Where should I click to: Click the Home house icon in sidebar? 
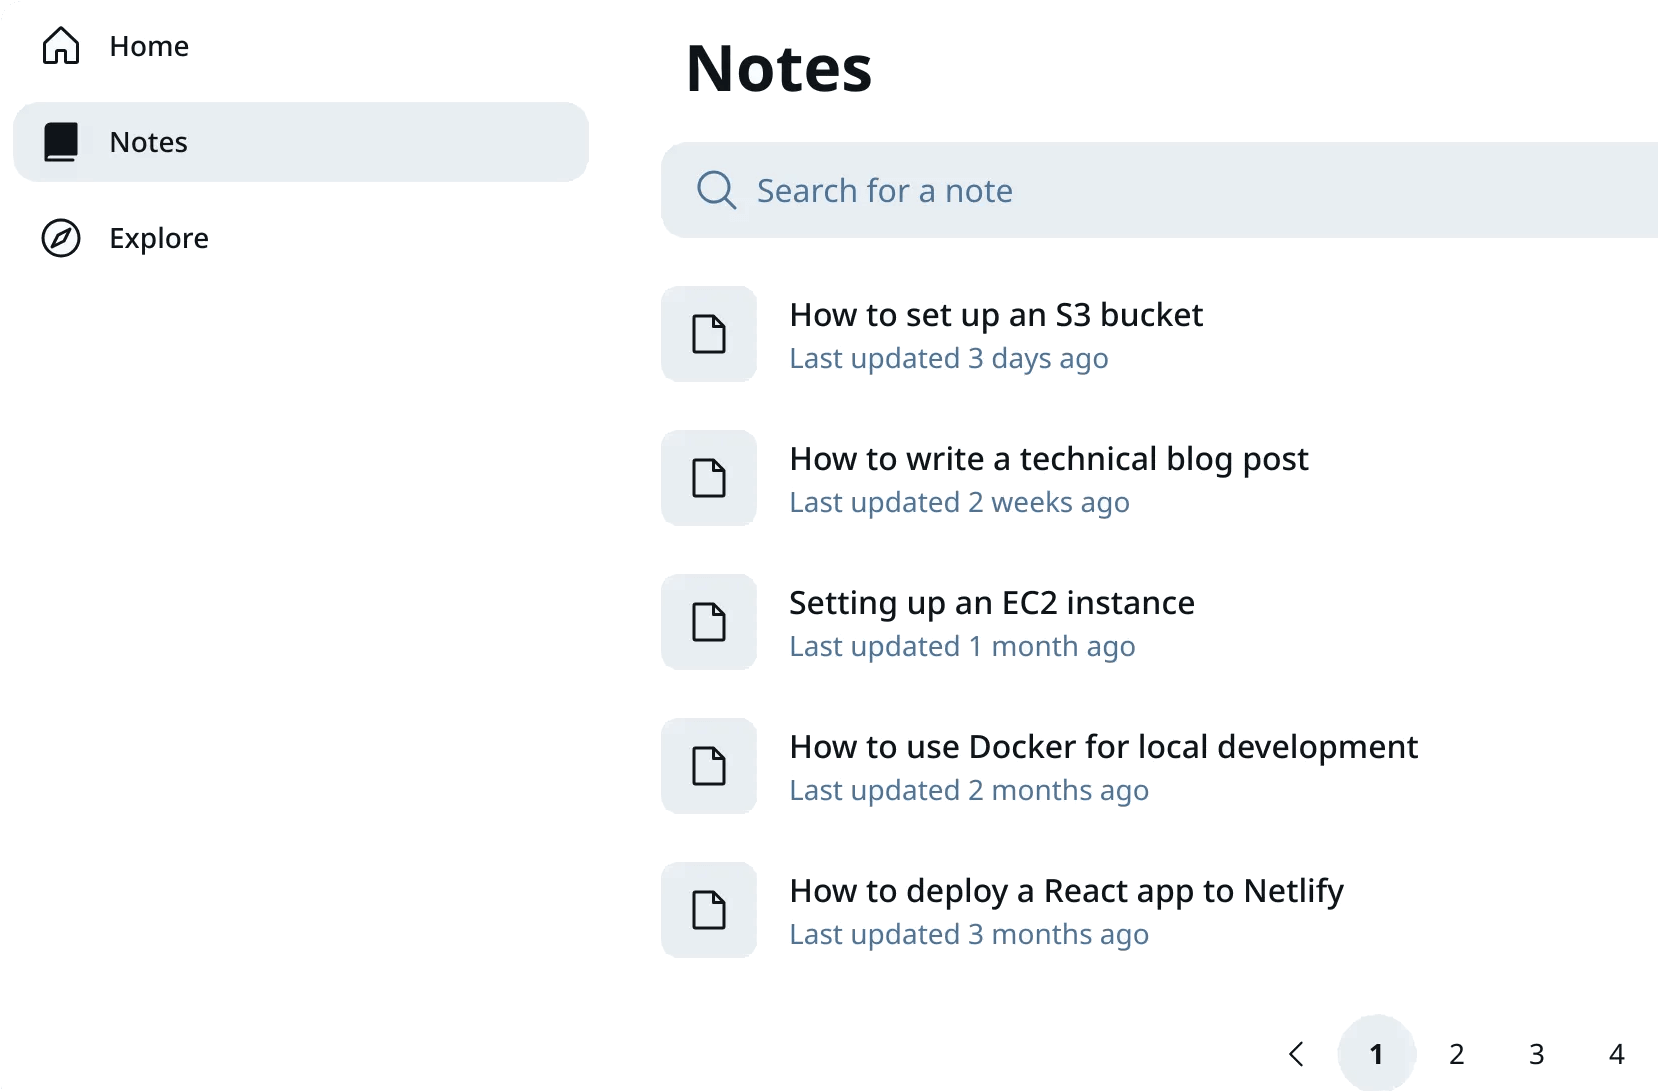pos(61,46)
